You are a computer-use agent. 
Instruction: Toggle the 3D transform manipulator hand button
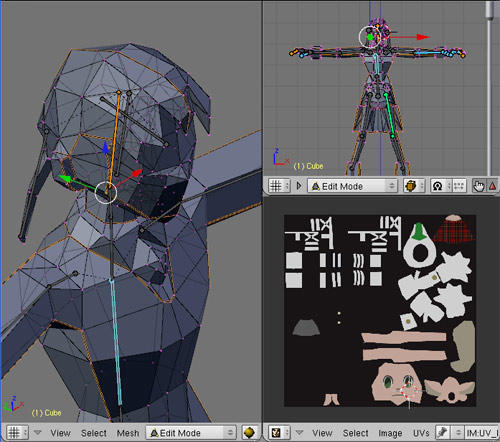pos(479,186)
